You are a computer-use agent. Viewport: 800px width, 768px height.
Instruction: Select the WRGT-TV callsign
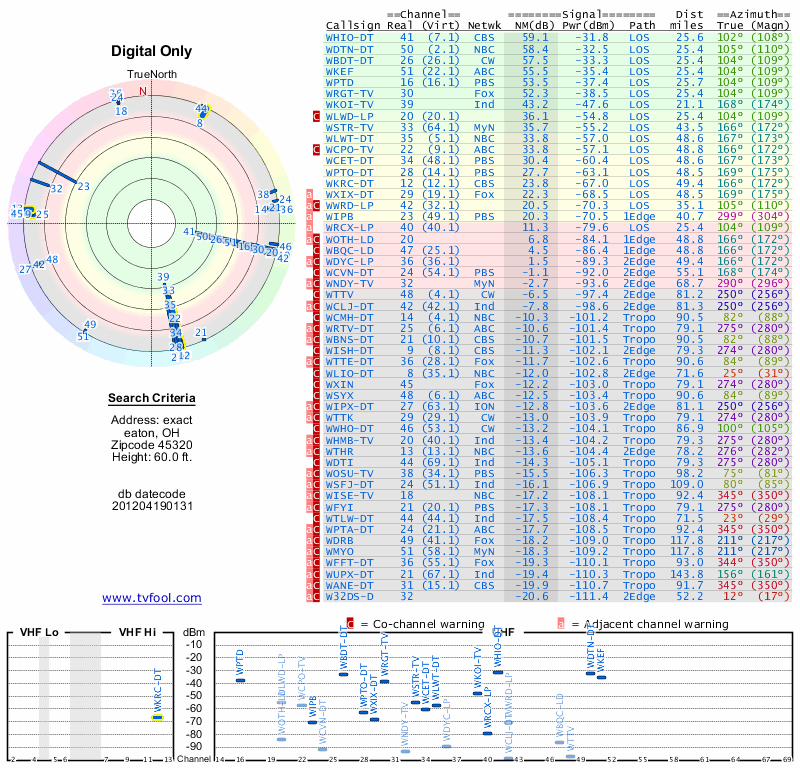(349, 94)
